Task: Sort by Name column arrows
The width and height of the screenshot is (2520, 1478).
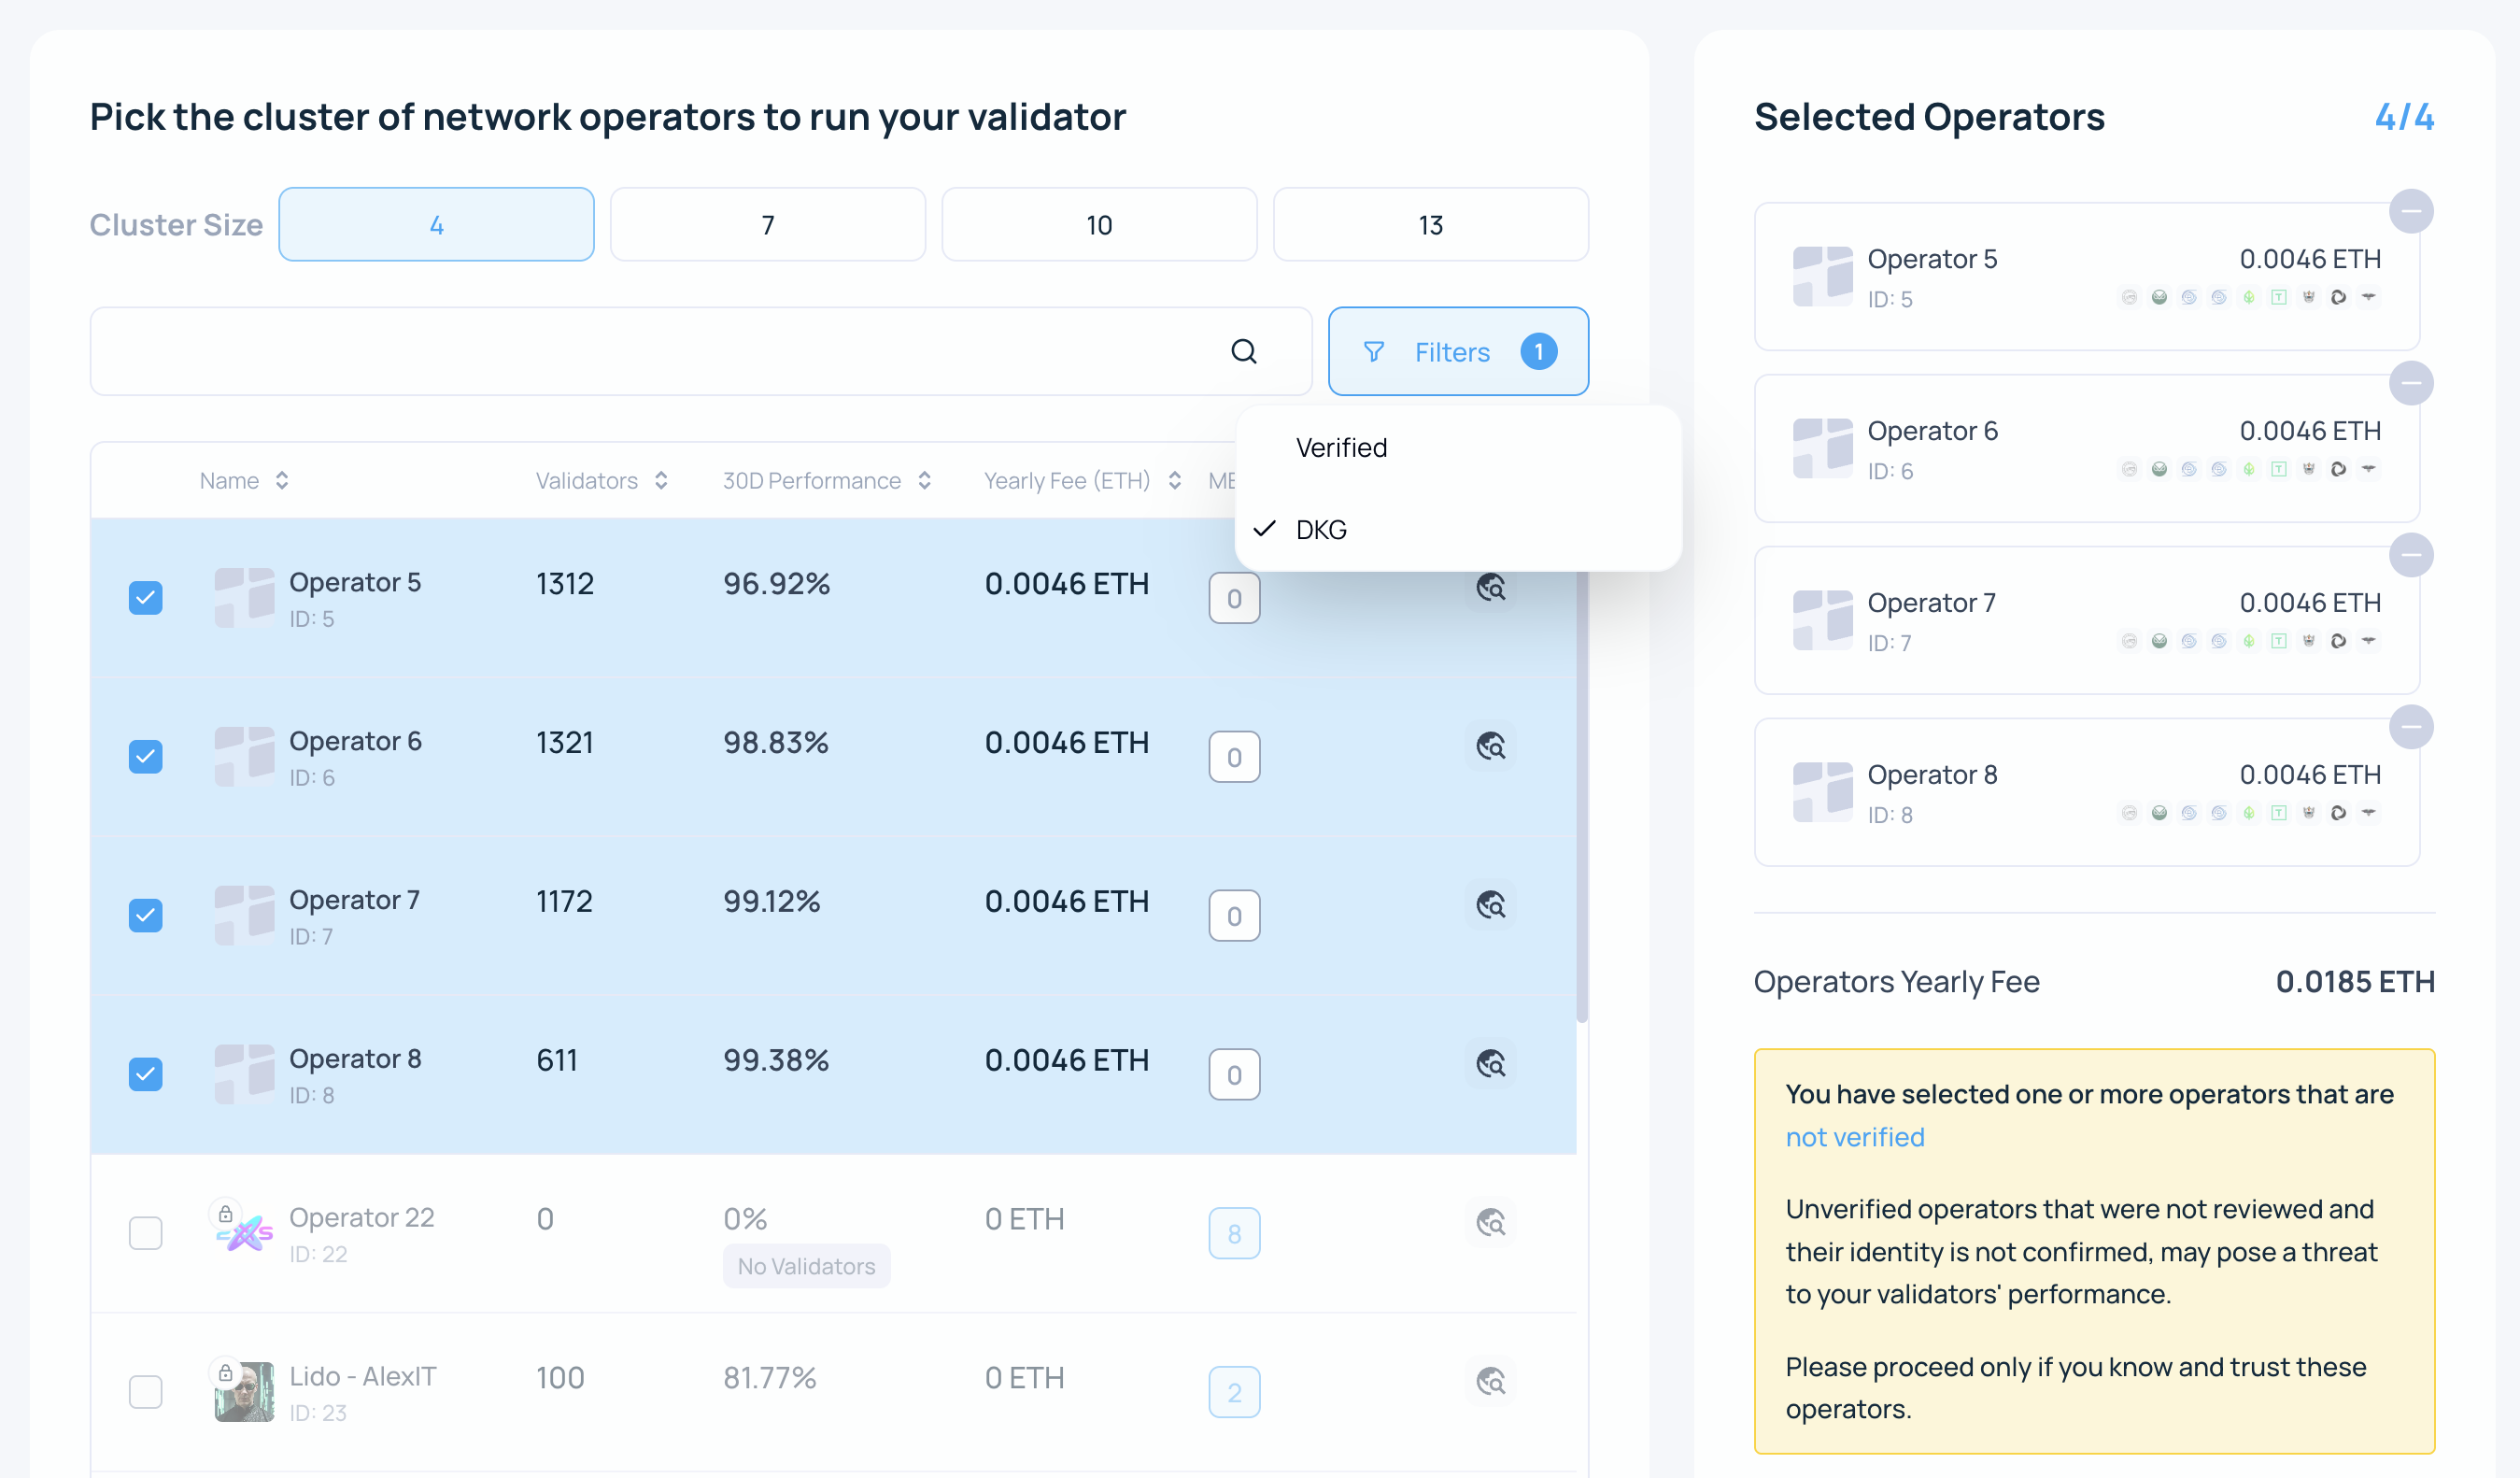Action: [x=282, y=481]
